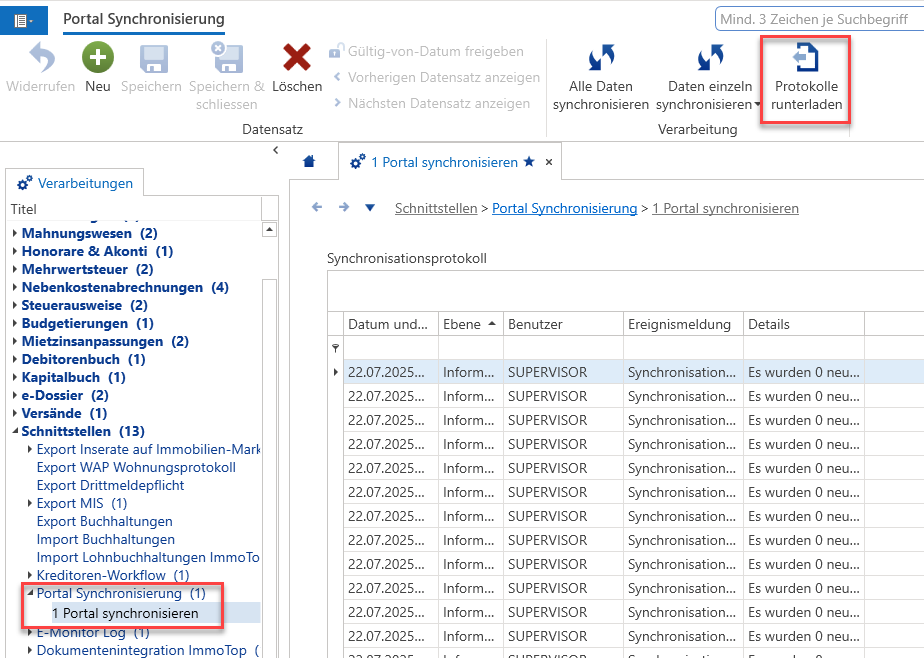Image resolution: width=924 pixels, height=658 pixels.
Task: Select tree item 1 Portal synchronisieren
Action: pyautogui.click(x=125, y=613)
